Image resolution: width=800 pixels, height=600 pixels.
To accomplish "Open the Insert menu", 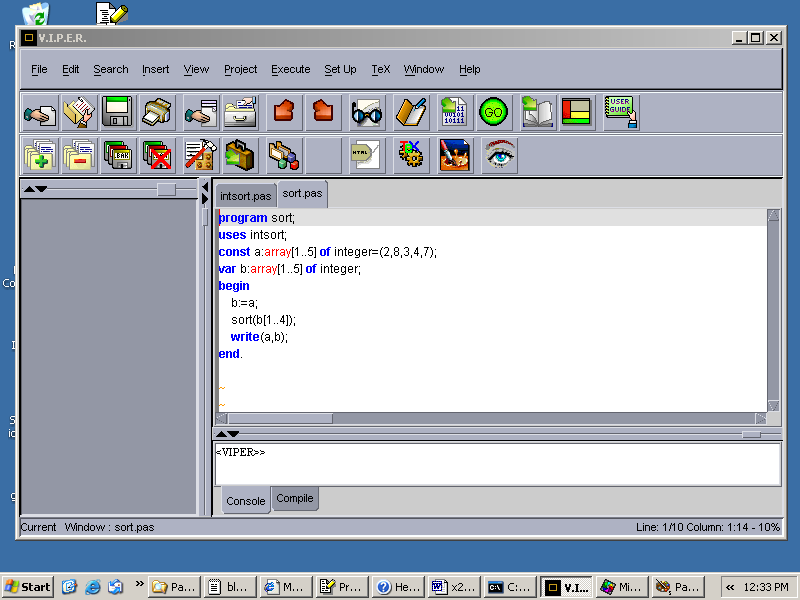I will [156, 69].
